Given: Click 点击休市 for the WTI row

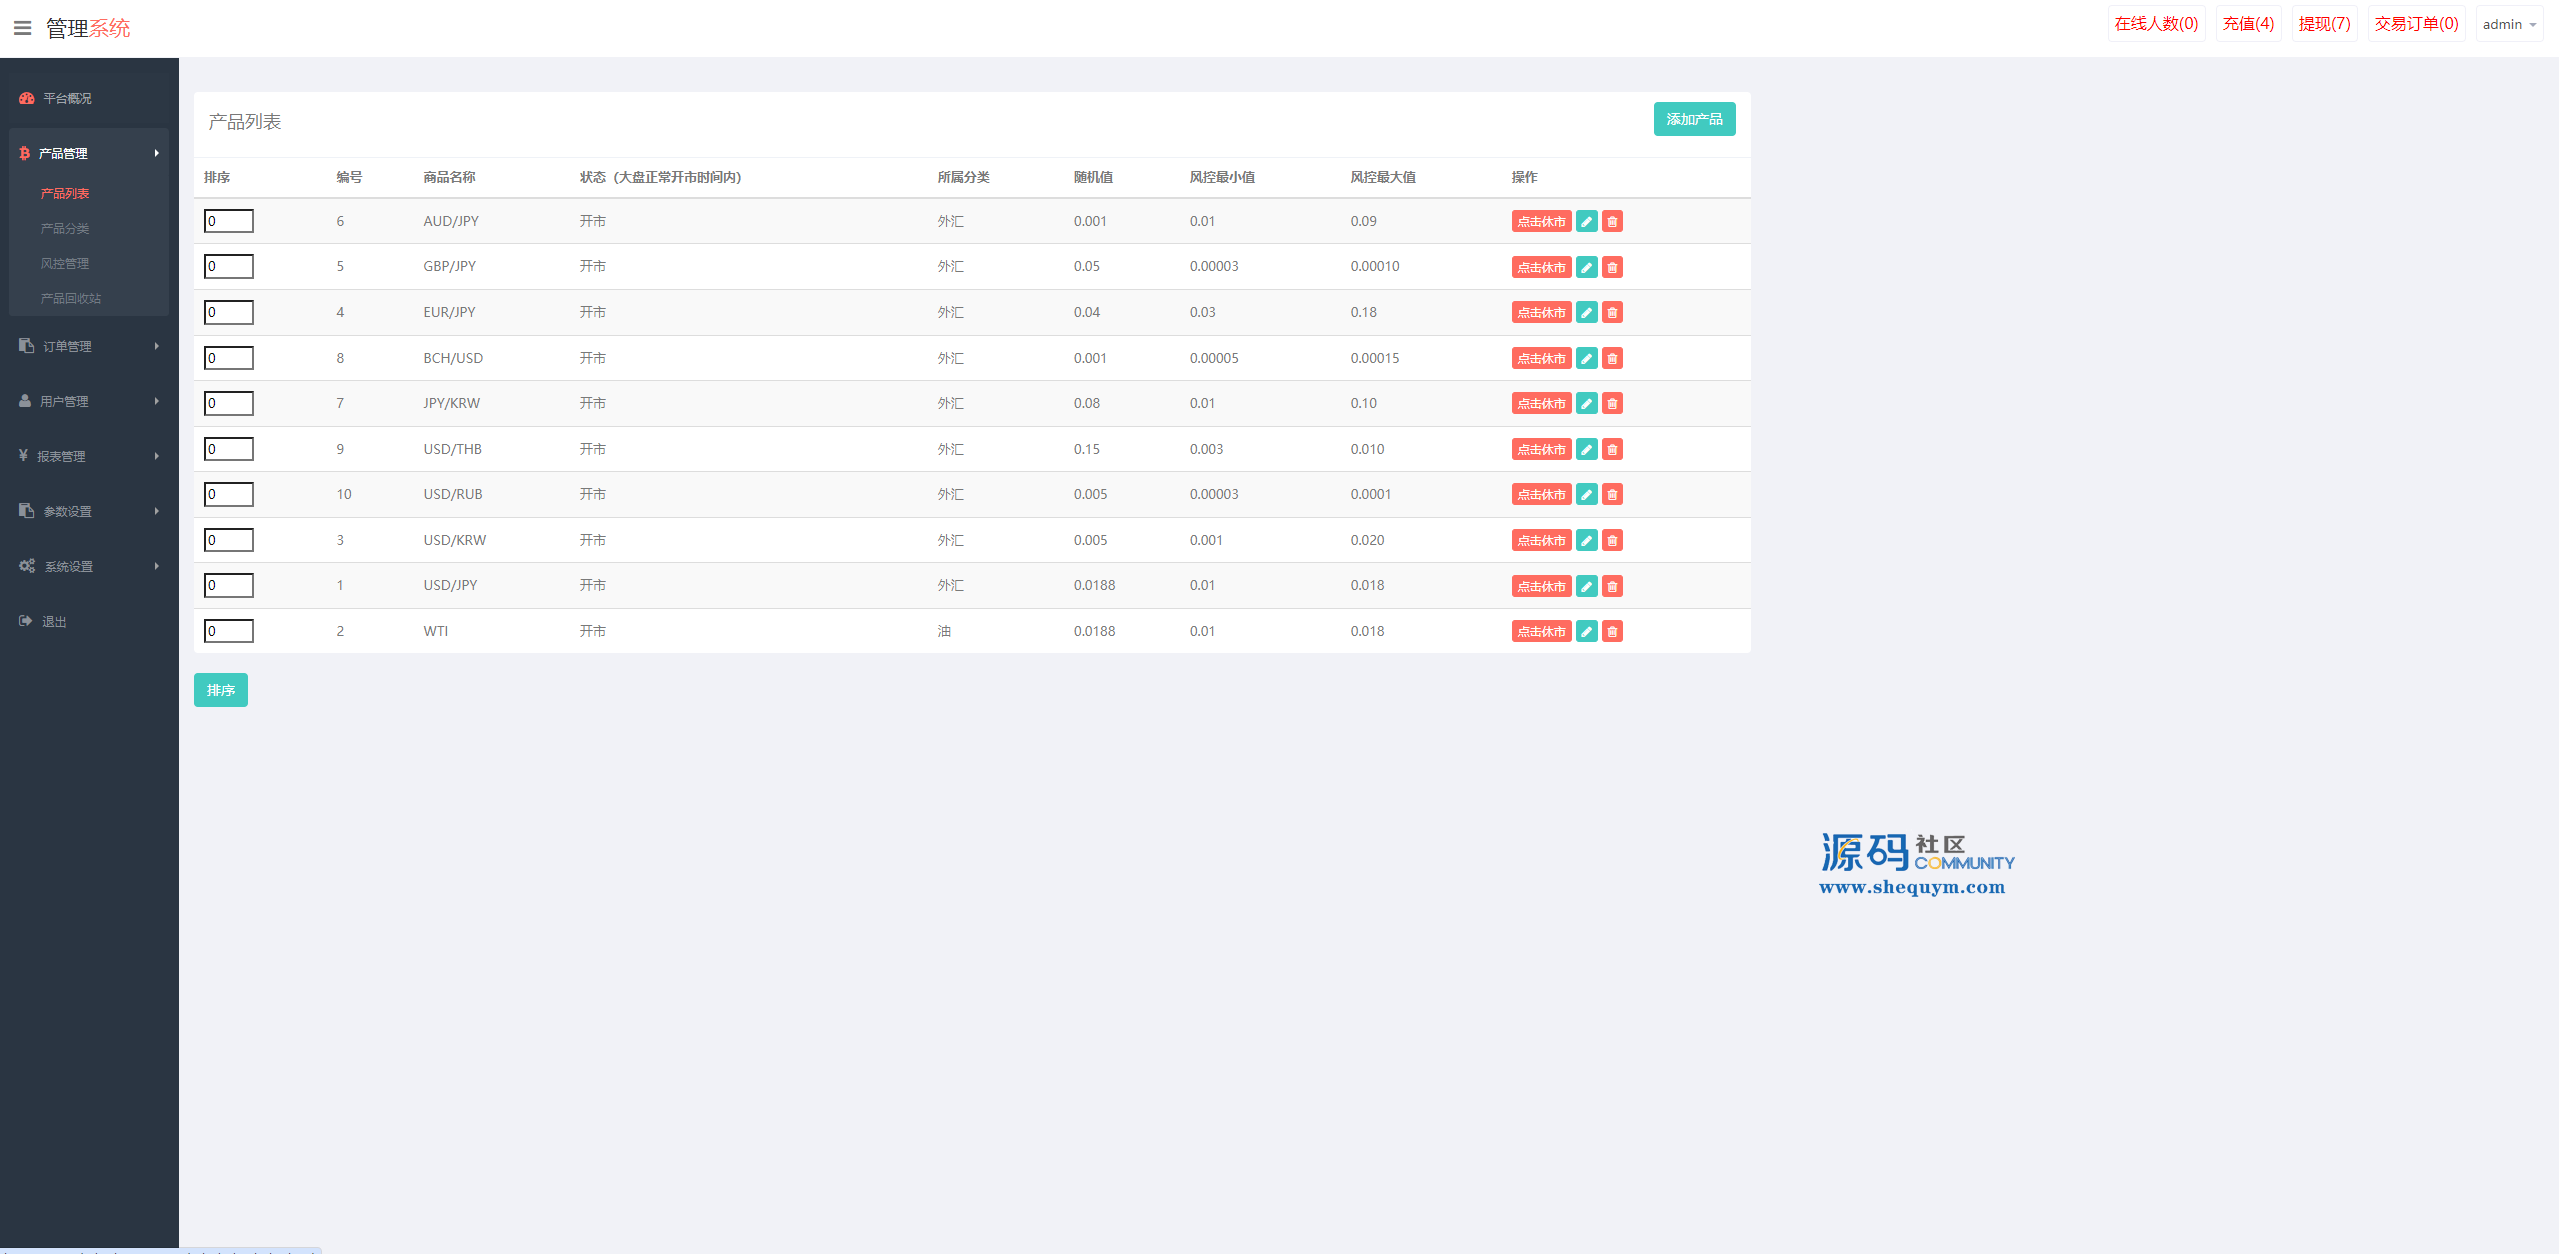Looking at the screenshot, I should (x=1541, y=631).
